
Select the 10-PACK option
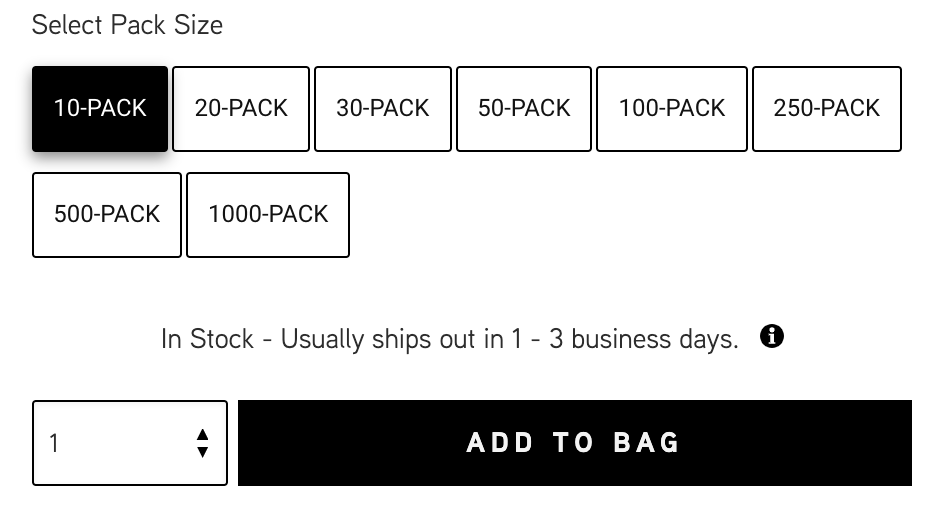100,109
